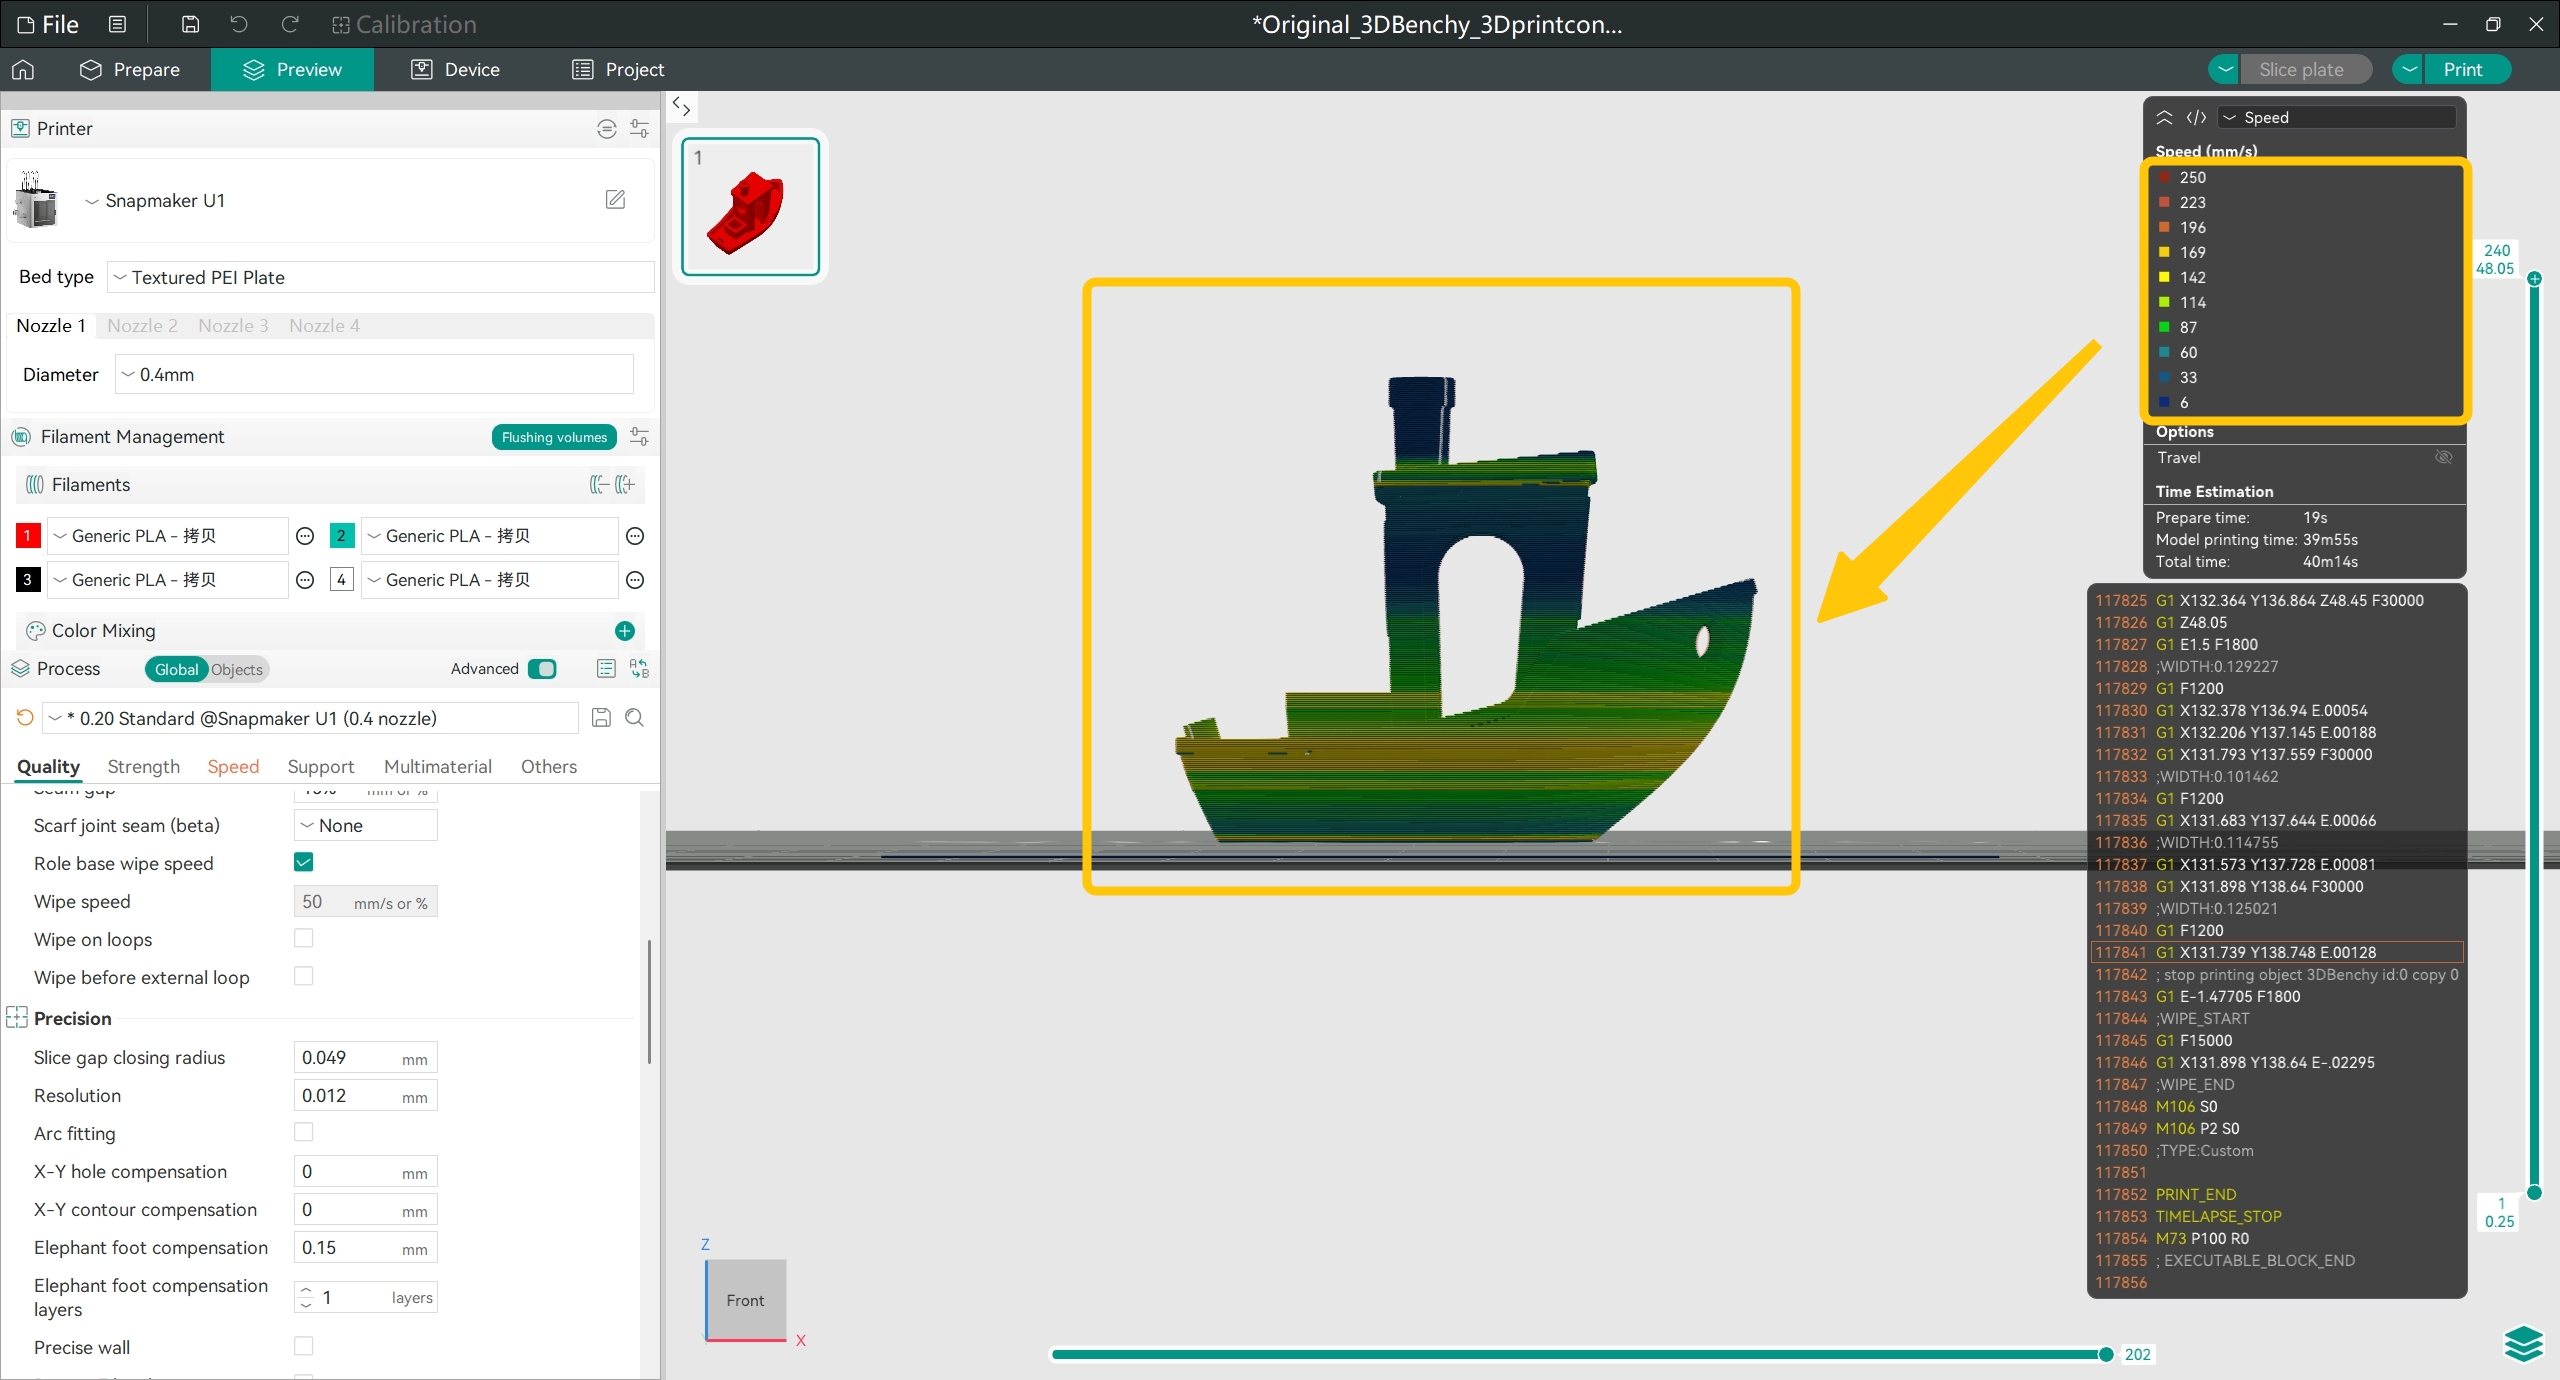Toggle the Advanced settings switch

tap(542, 669)
